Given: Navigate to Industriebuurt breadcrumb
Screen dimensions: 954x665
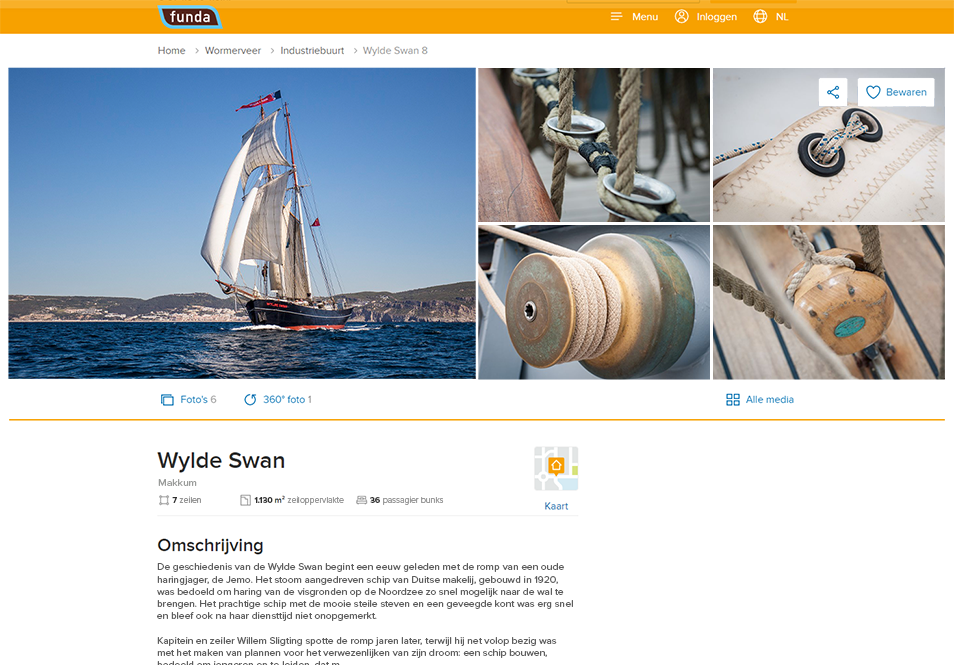Looking at the screenshot, I should coord(312,50).
